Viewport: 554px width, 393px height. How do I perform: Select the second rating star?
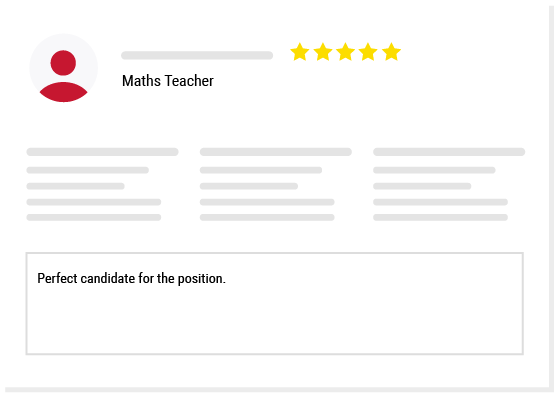323,52
